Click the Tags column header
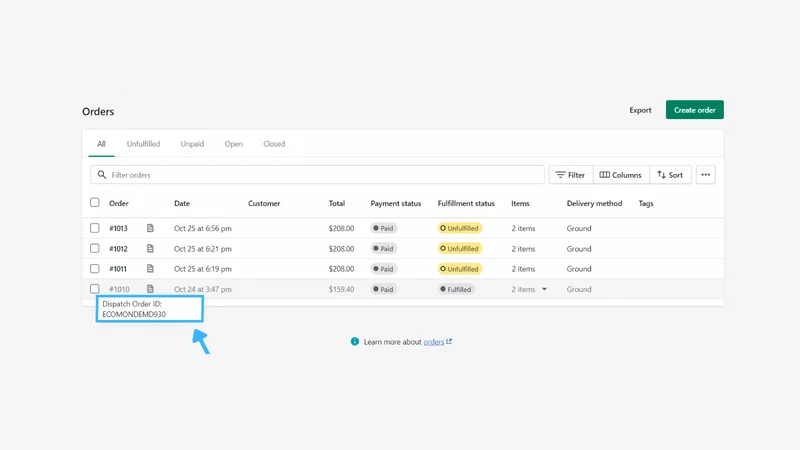 [x=646, y=203]
